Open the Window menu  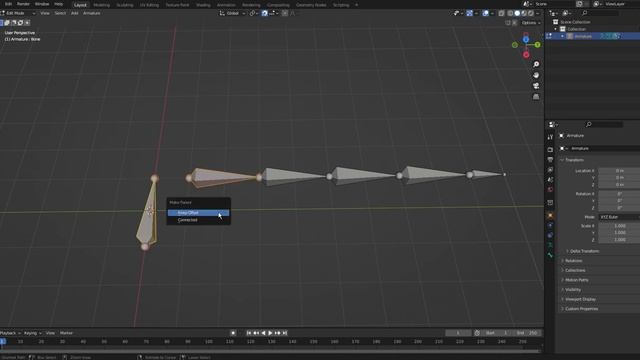[x=42, y=4]
